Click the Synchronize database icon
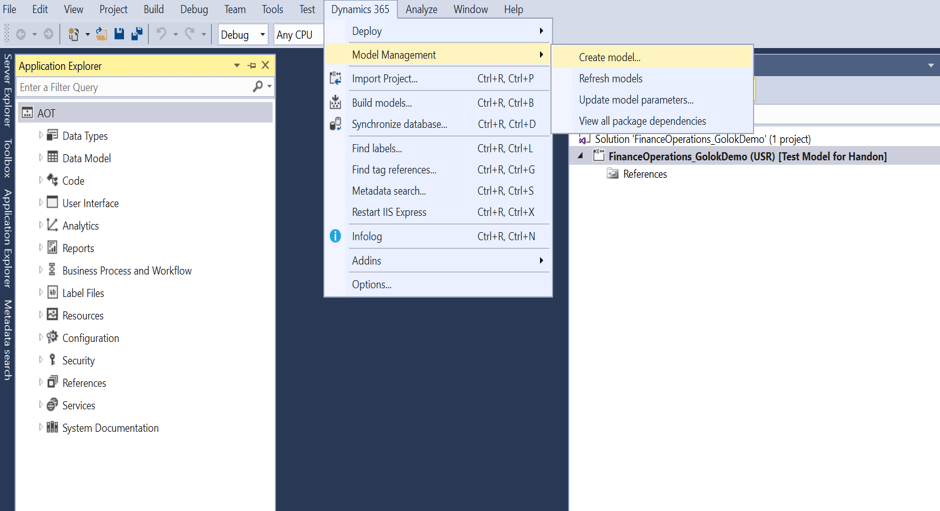Screen dimensions: 940x511 pos(336,124)
